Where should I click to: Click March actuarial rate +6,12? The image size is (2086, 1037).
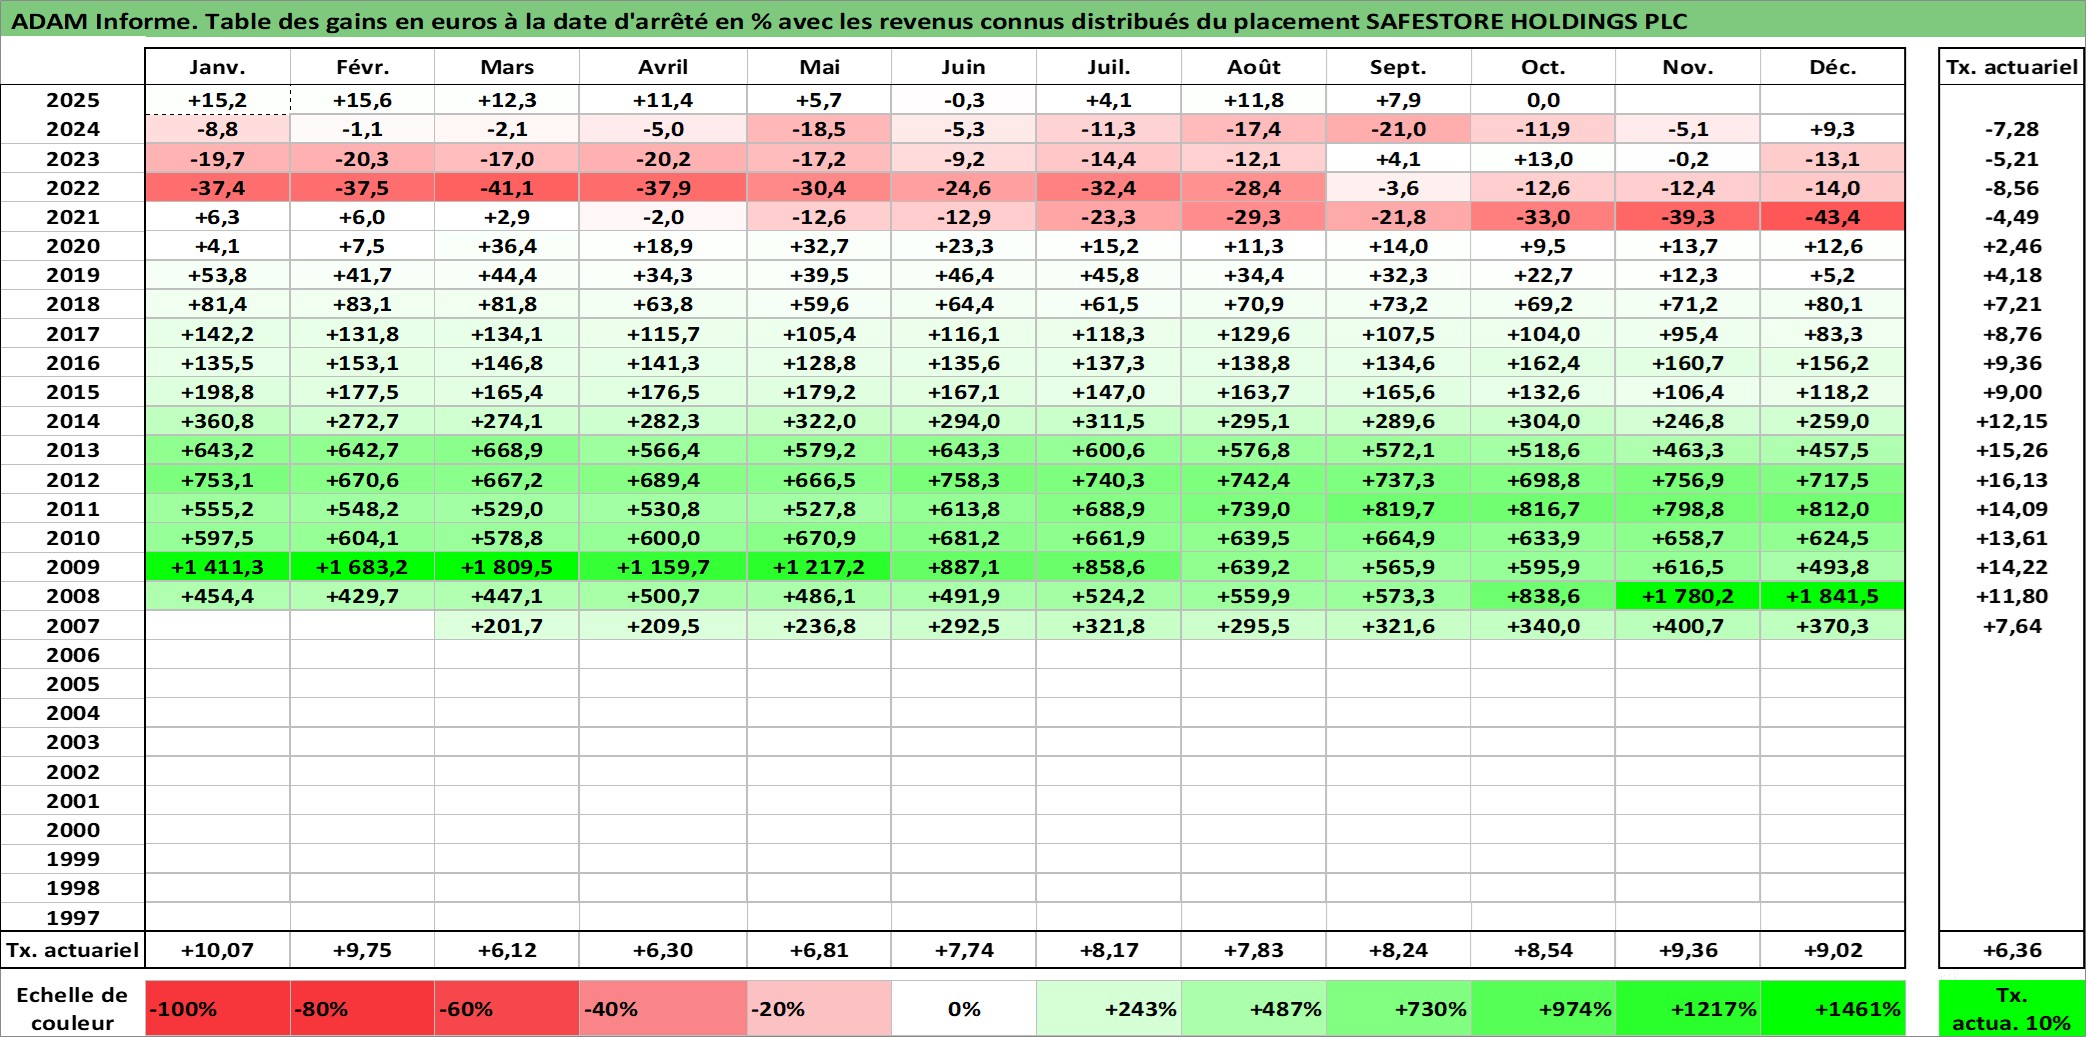507,950
